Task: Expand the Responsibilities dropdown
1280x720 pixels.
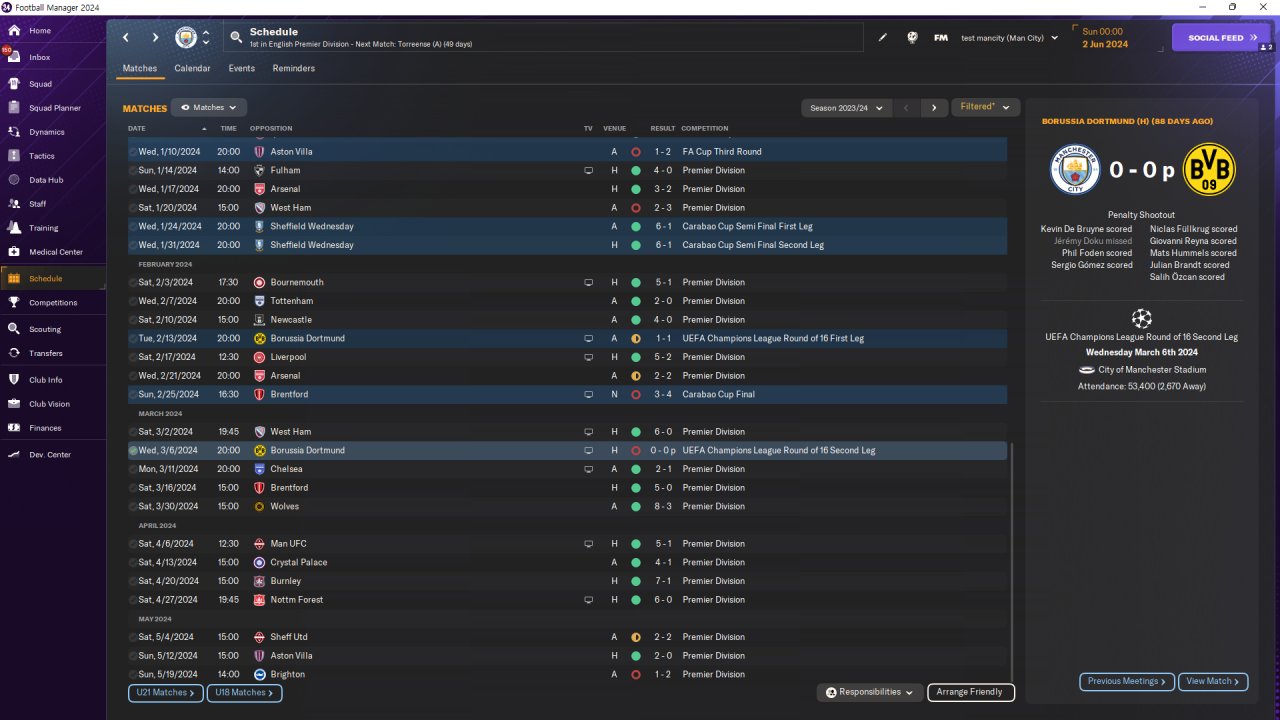Action: click(869, 692)
